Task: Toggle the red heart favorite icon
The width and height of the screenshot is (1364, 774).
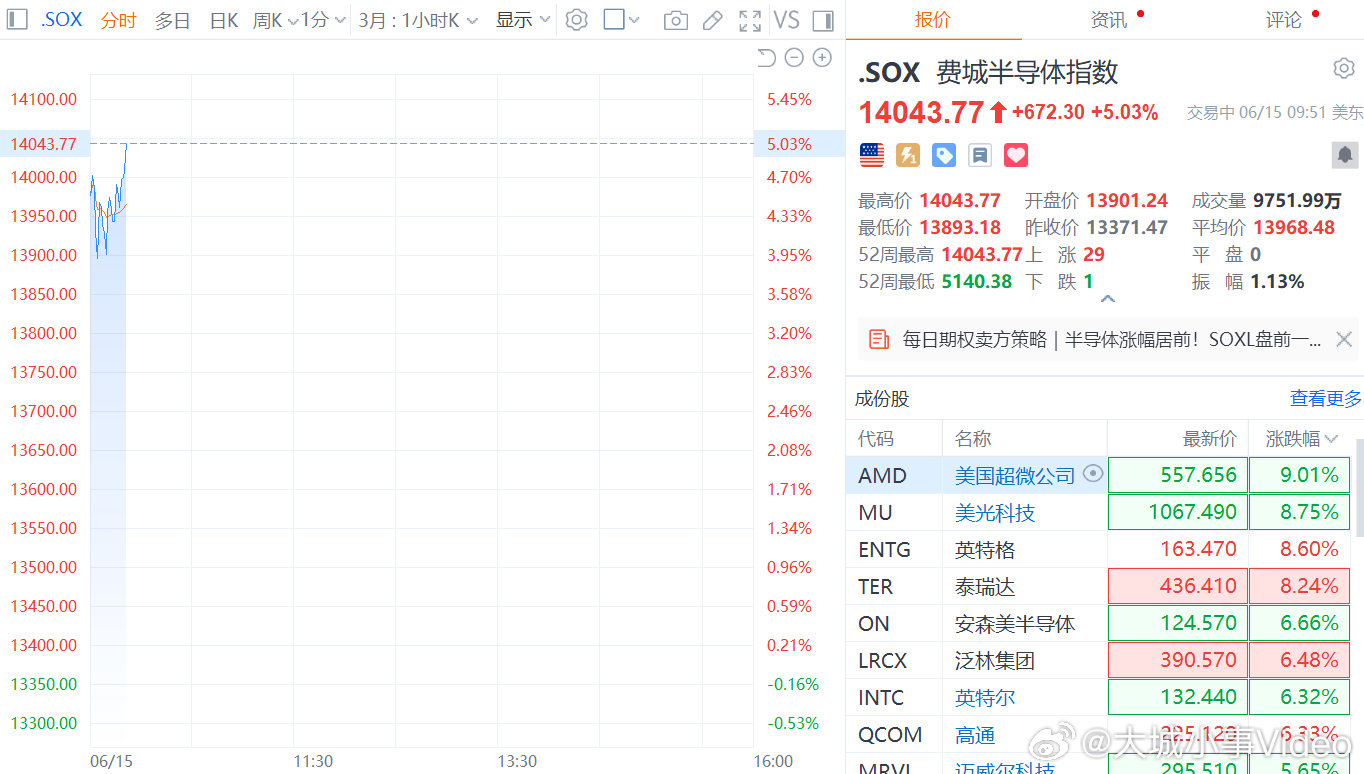Action: click(x=1016, y=155)
